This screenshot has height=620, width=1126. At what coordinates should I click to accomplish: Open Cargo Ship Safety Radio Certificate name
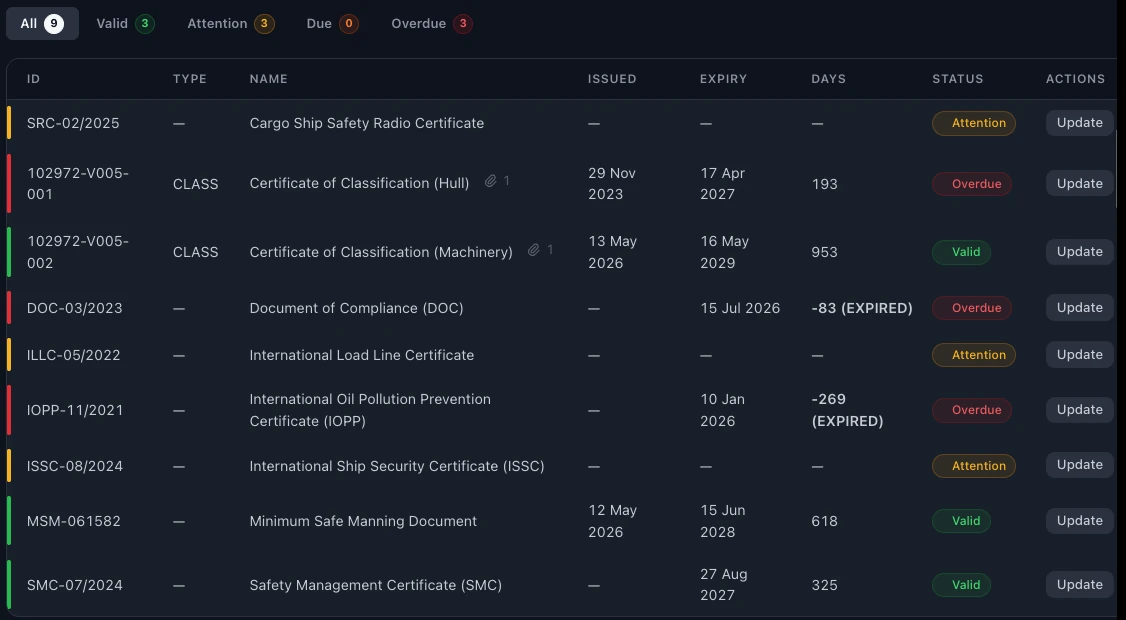(366, 123)
